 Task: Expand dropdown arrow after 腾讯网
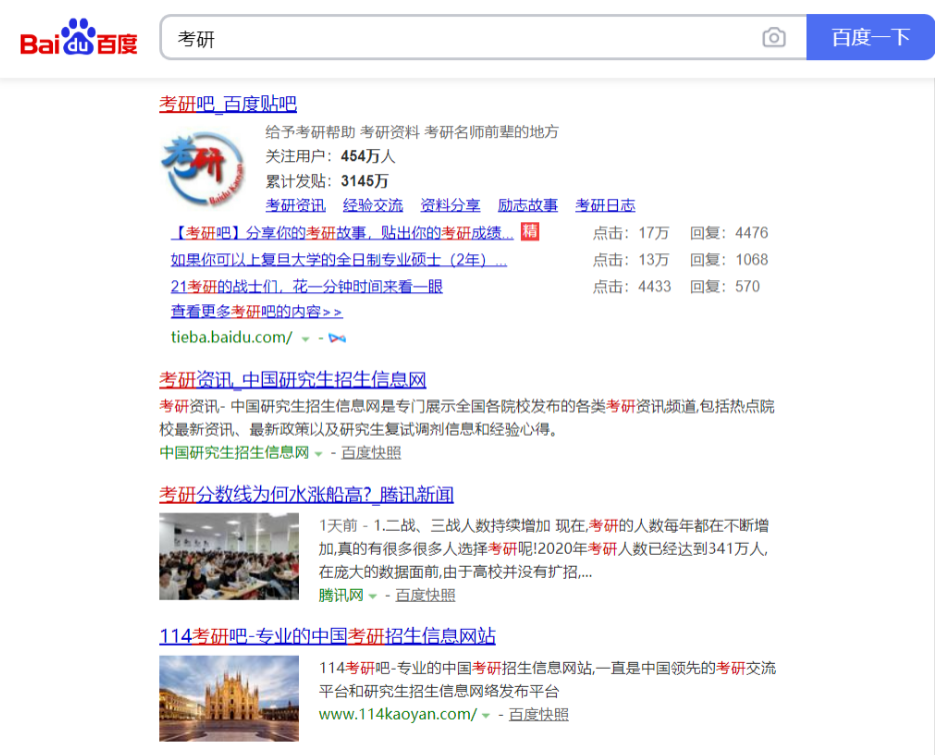373,596
